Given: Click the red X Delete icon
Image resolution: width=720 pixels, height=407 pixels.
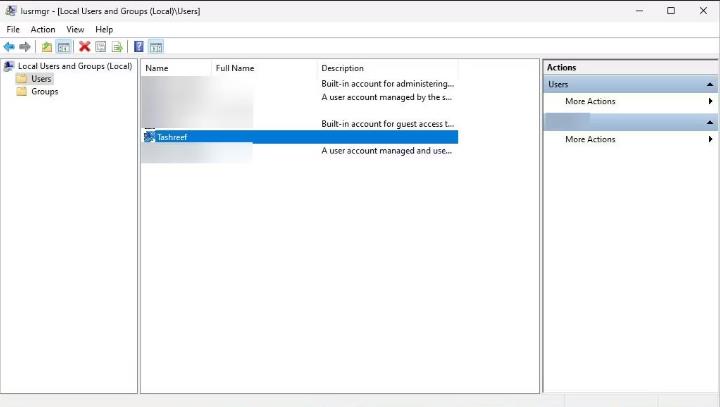Looking at the screenshot, I should (x=84, y=47).
